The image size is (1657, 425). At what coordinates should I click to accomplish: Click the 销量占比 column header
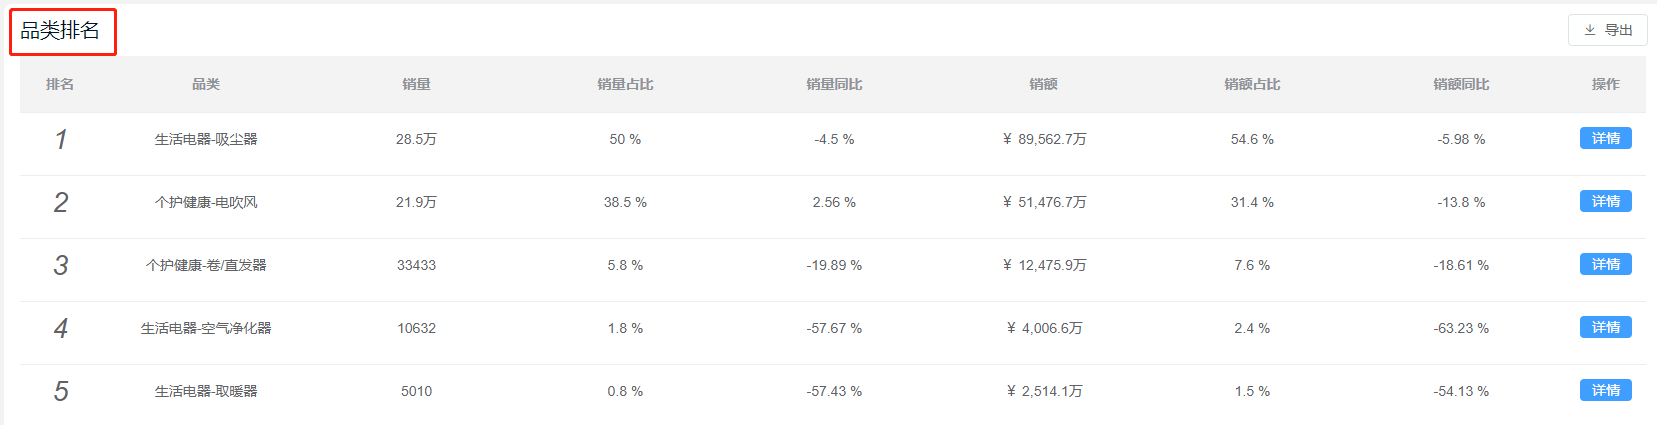(625, 84)
